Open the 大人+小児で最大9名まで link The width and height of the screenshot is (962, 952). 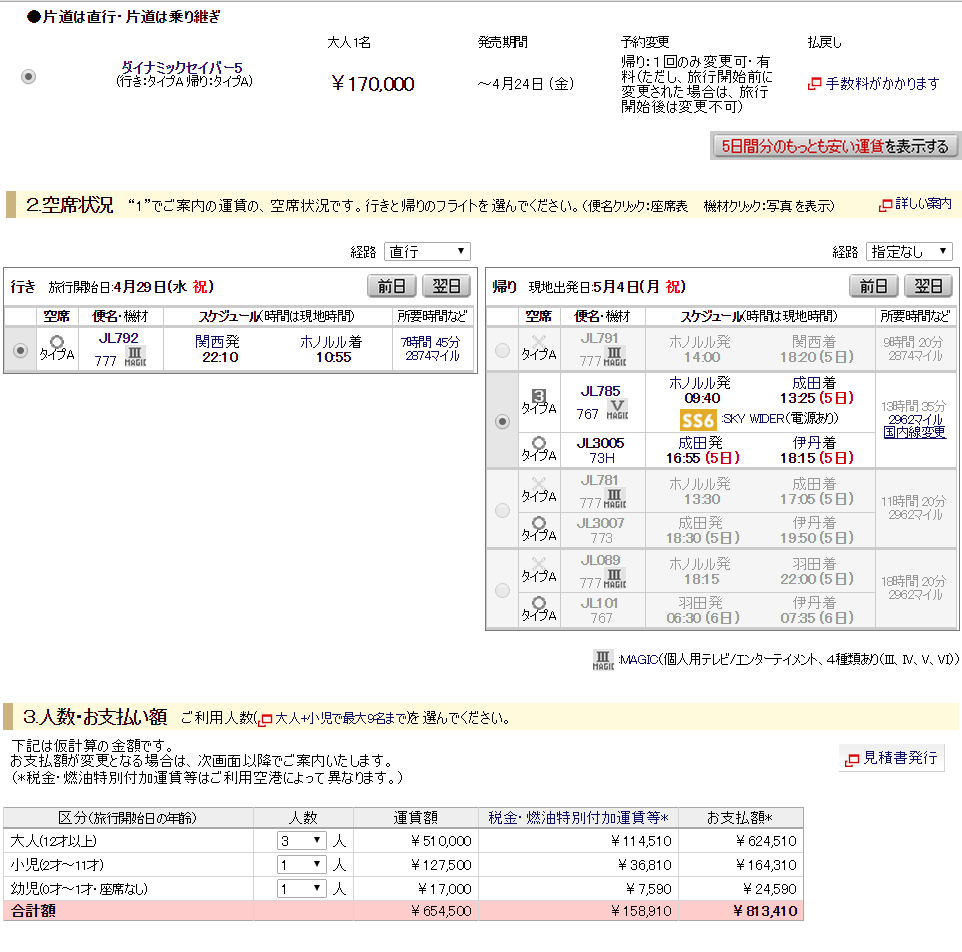point(339,718)
